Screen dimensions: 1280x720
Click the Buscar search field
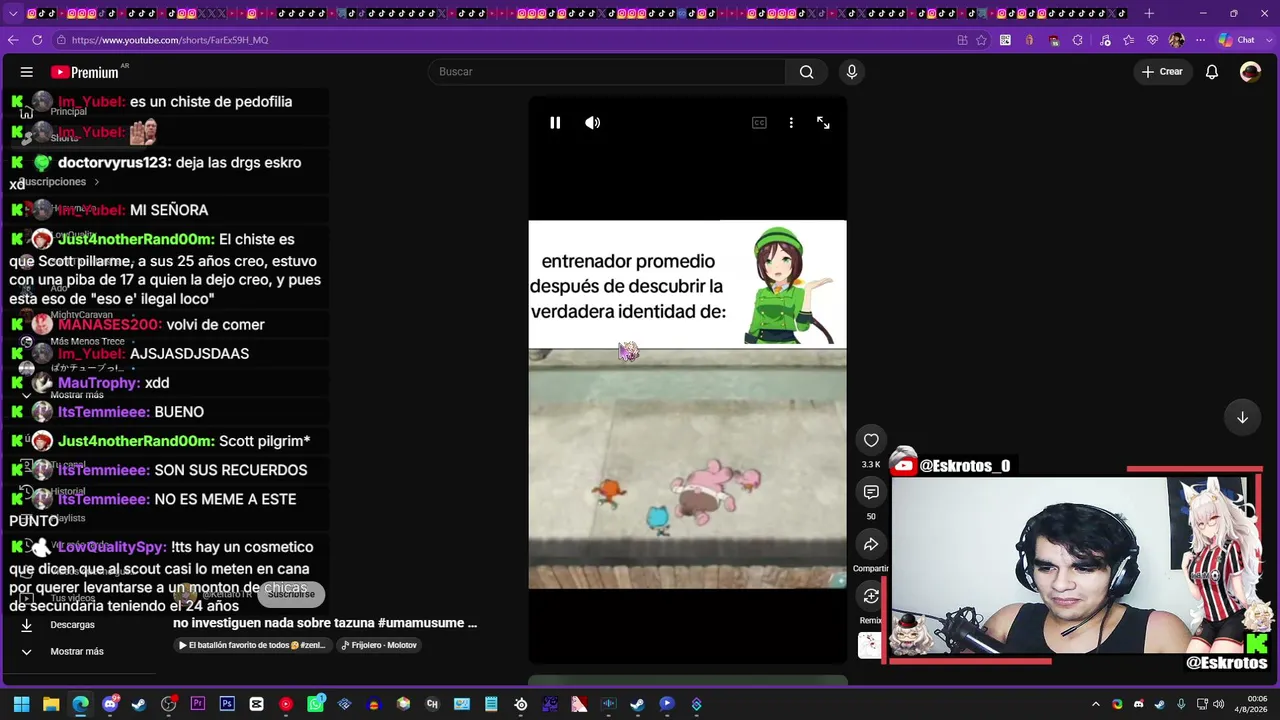[606, 72]
